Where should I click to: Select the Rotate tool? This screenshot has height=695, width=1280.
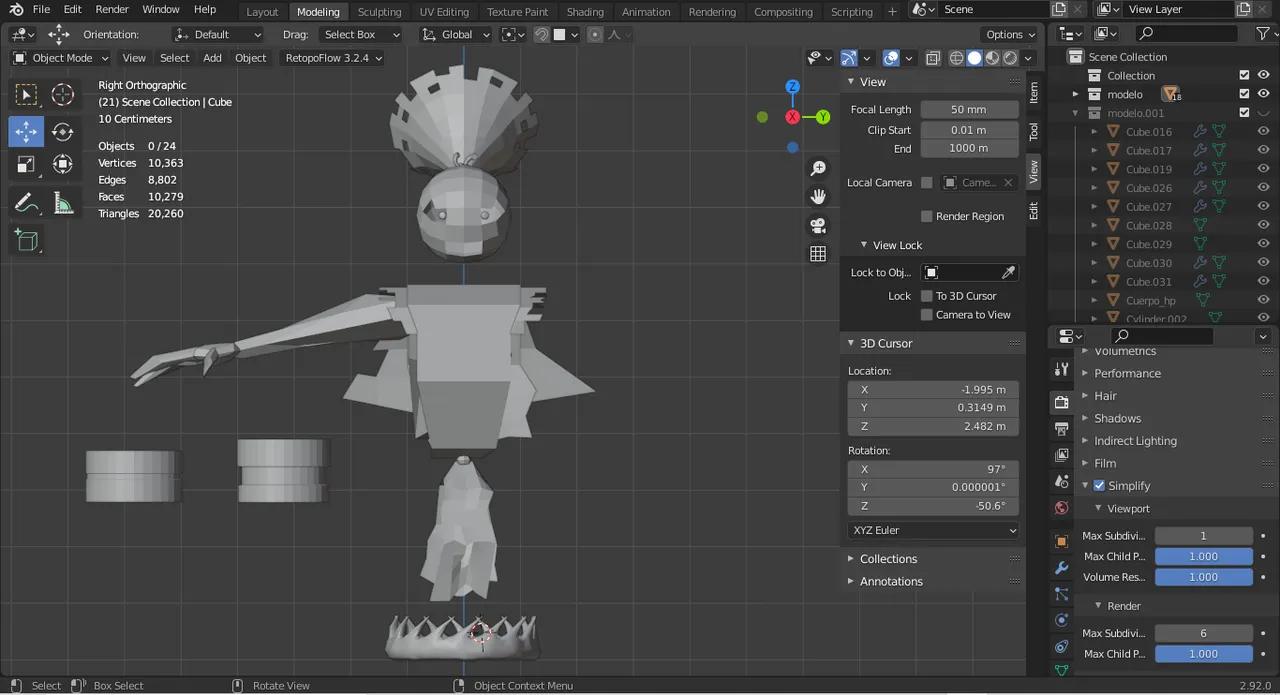62,131
